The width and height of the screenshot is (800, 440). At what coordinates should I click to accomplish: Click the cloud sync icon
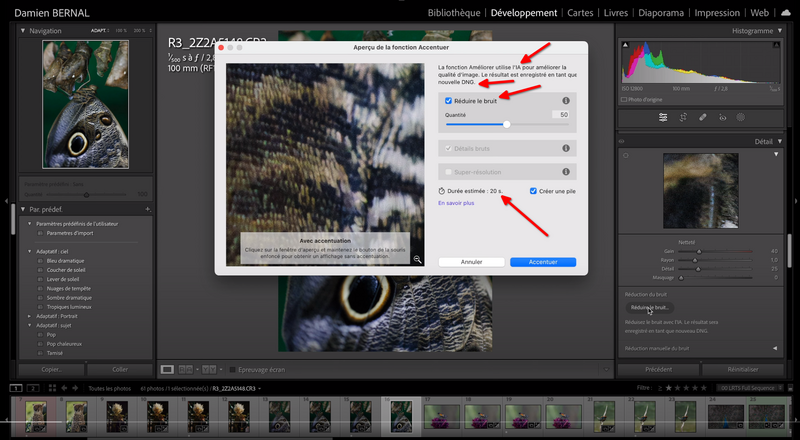(786, 13)
